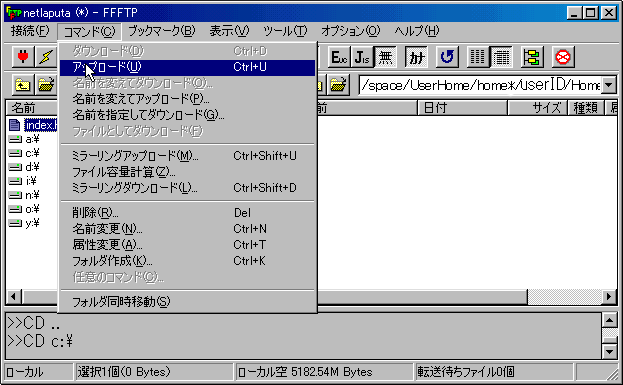The height and width of the screenshot is (385, 623).
Task: Select the 無 (no conversion) kanji button
Action: (385, 57)
